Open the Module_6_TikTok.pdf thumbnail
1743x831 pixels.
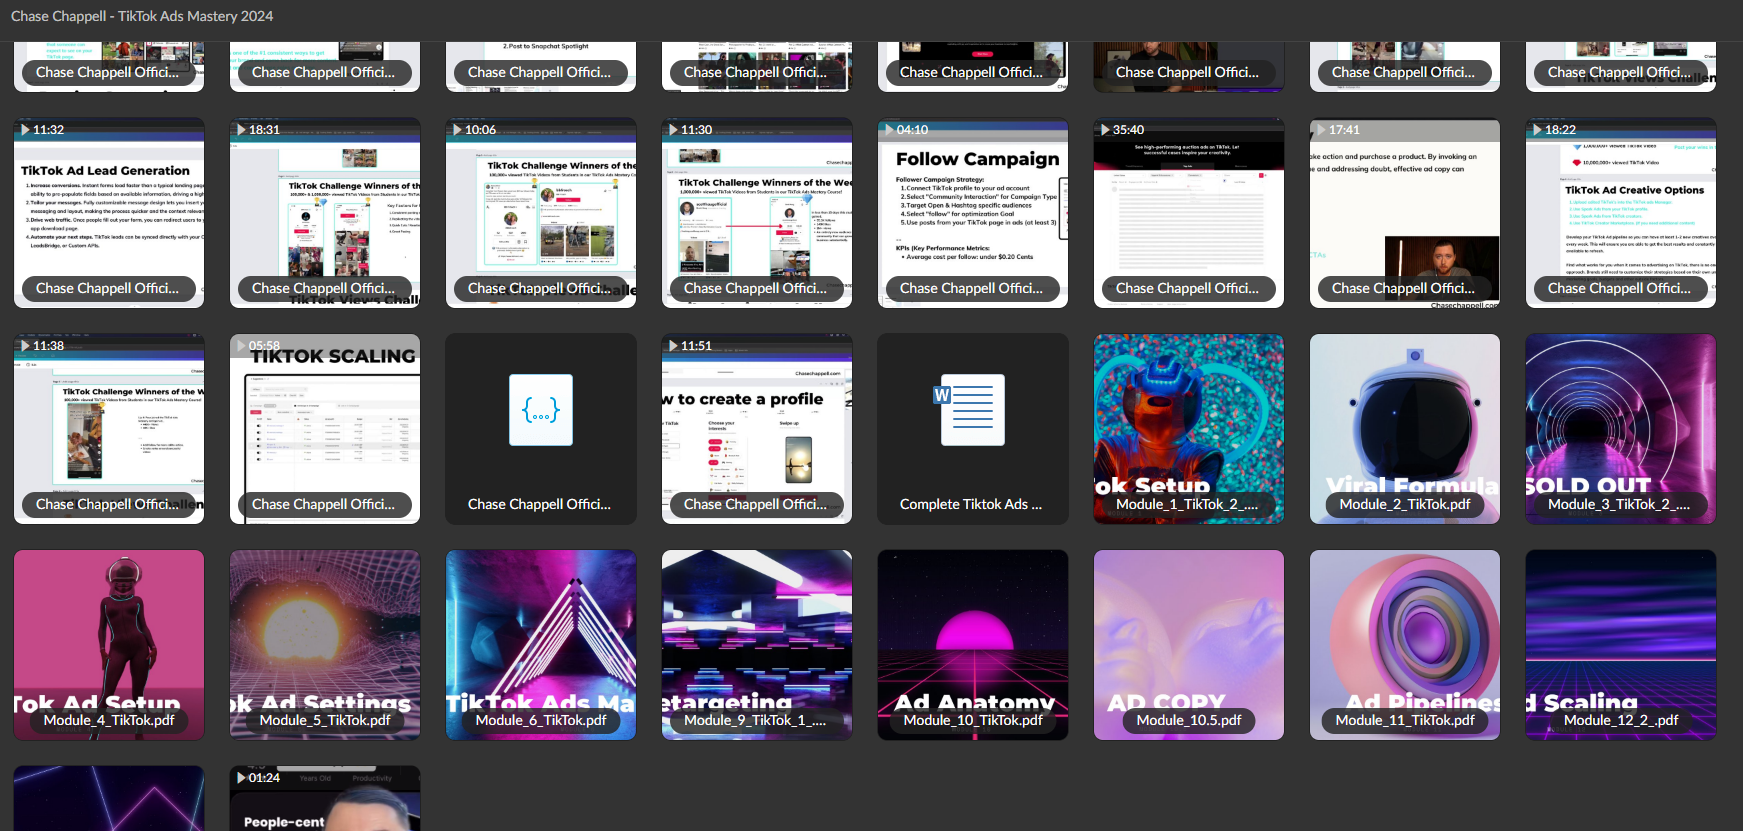pos(541,645)
